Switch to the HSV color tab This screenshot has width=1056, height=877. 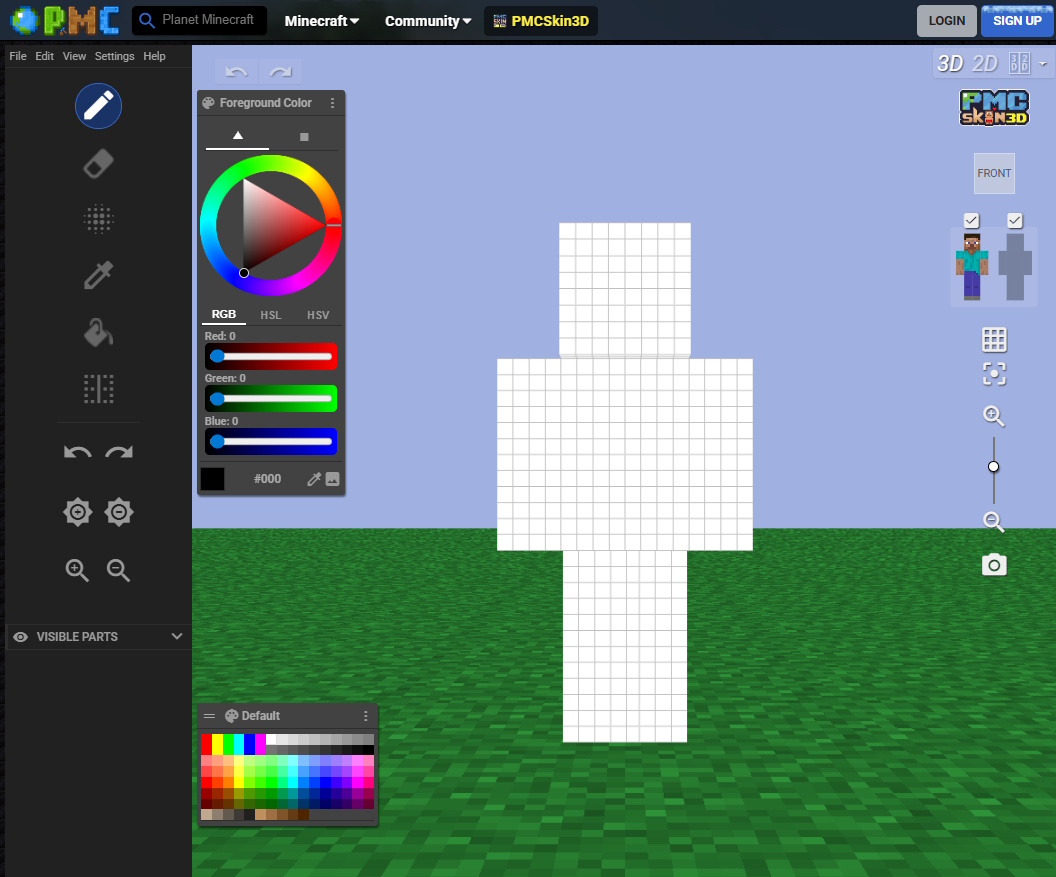coord(318,314)
